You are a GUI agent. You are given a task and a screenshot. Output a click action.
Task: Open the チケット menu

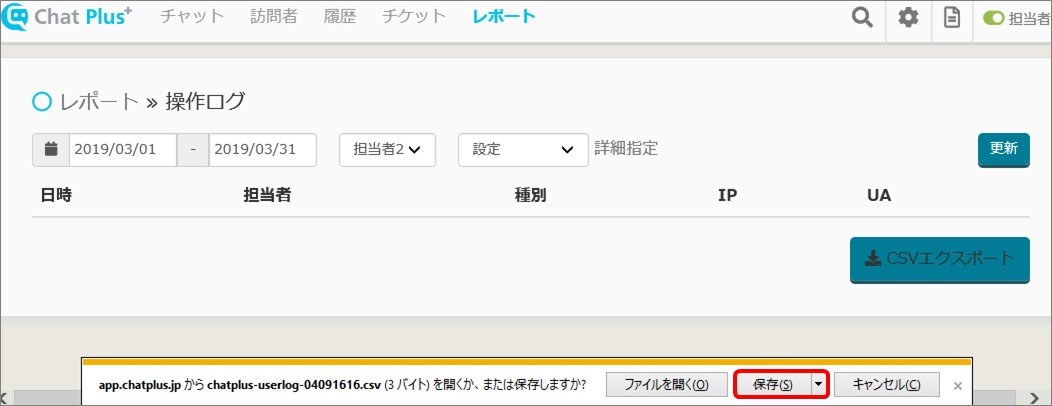click(x=414, y=17)
